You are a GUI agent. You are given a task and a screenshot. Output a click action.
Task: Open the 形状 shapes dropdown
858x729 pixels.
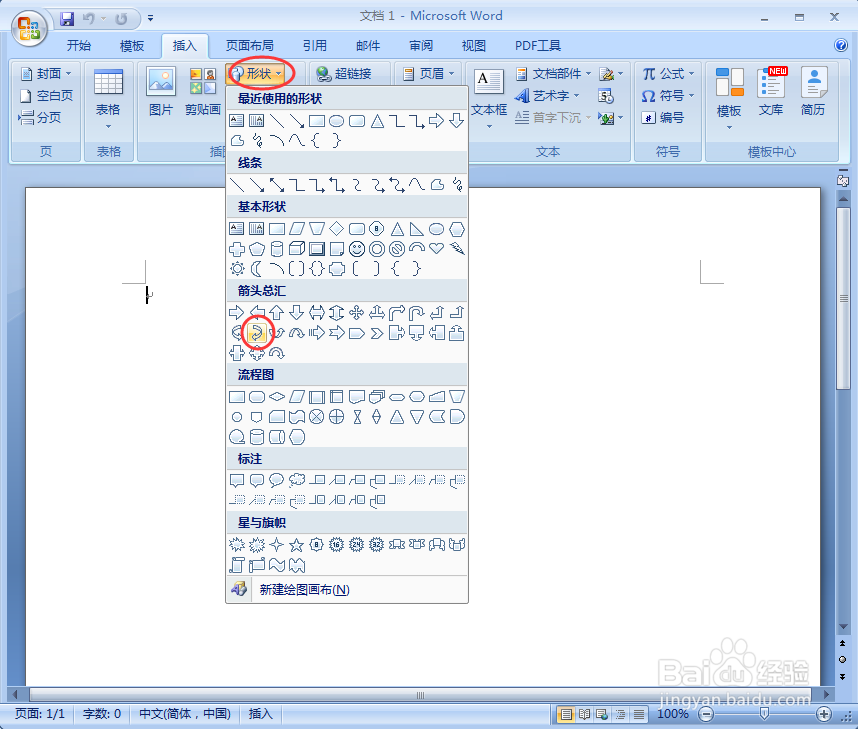point(255,73)
